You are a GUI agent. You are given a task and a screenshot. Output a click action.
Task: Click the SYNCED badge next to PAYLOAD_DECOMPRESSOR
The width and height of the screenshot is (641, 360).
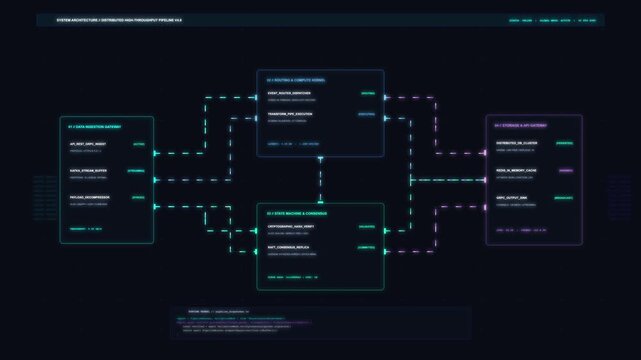[138, 197]
